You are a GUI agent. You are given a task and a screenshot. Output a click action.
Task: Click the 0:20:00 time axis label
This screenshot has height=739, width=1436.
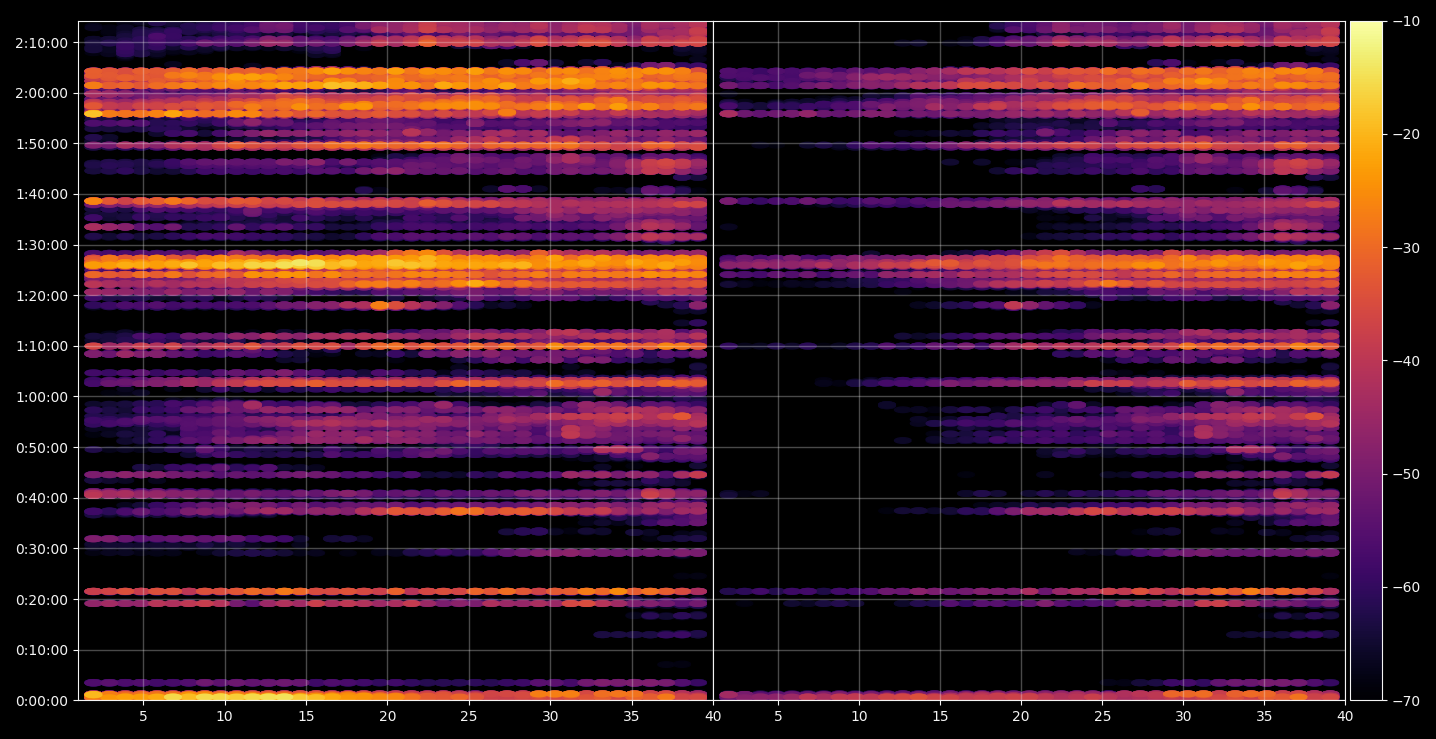click(x=42, y=600)
